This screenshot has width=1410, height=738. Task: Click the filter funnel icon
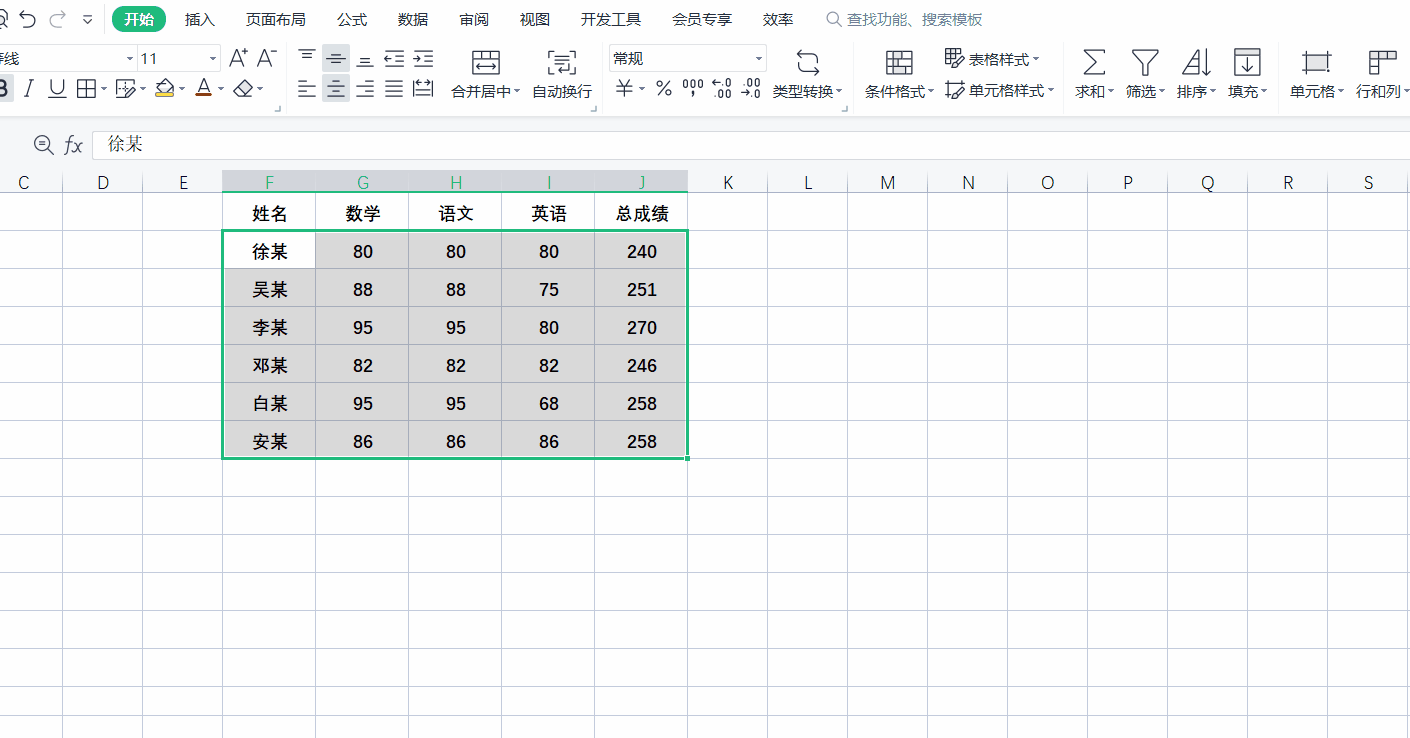point(1145,62)
